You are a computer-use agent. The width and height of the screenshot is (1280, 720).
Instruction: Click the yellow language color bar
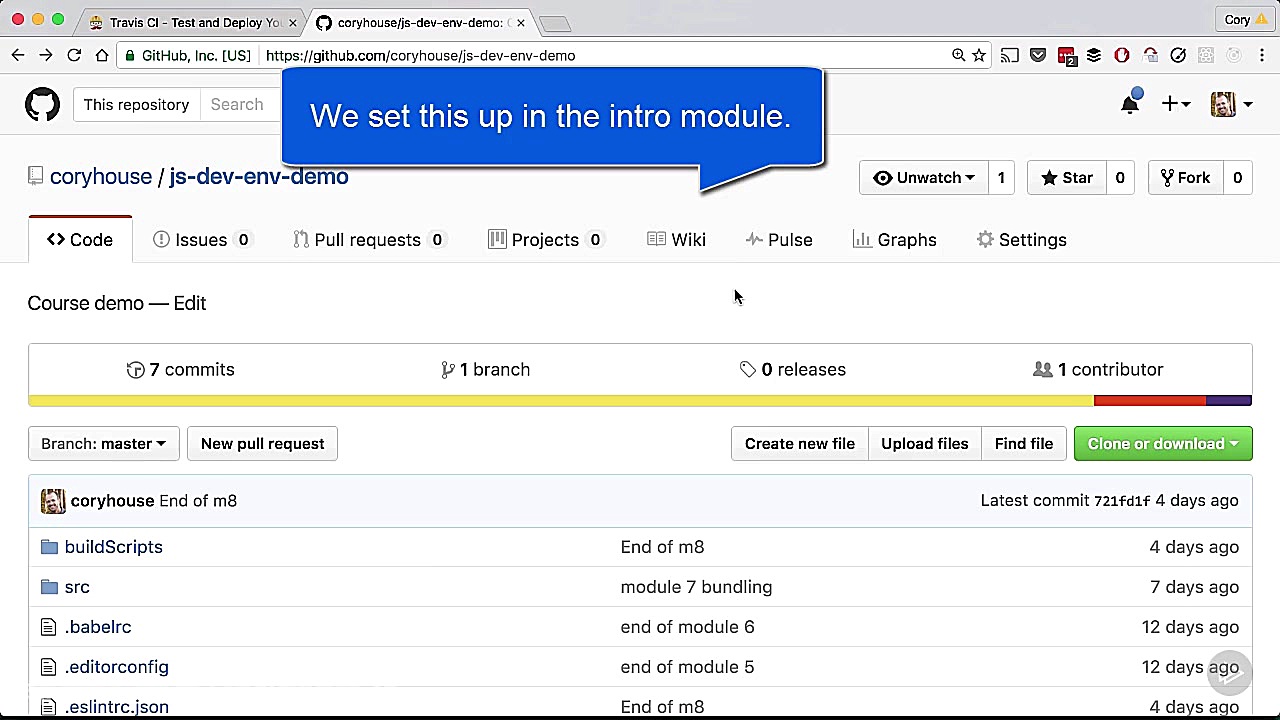pos(560,401)
